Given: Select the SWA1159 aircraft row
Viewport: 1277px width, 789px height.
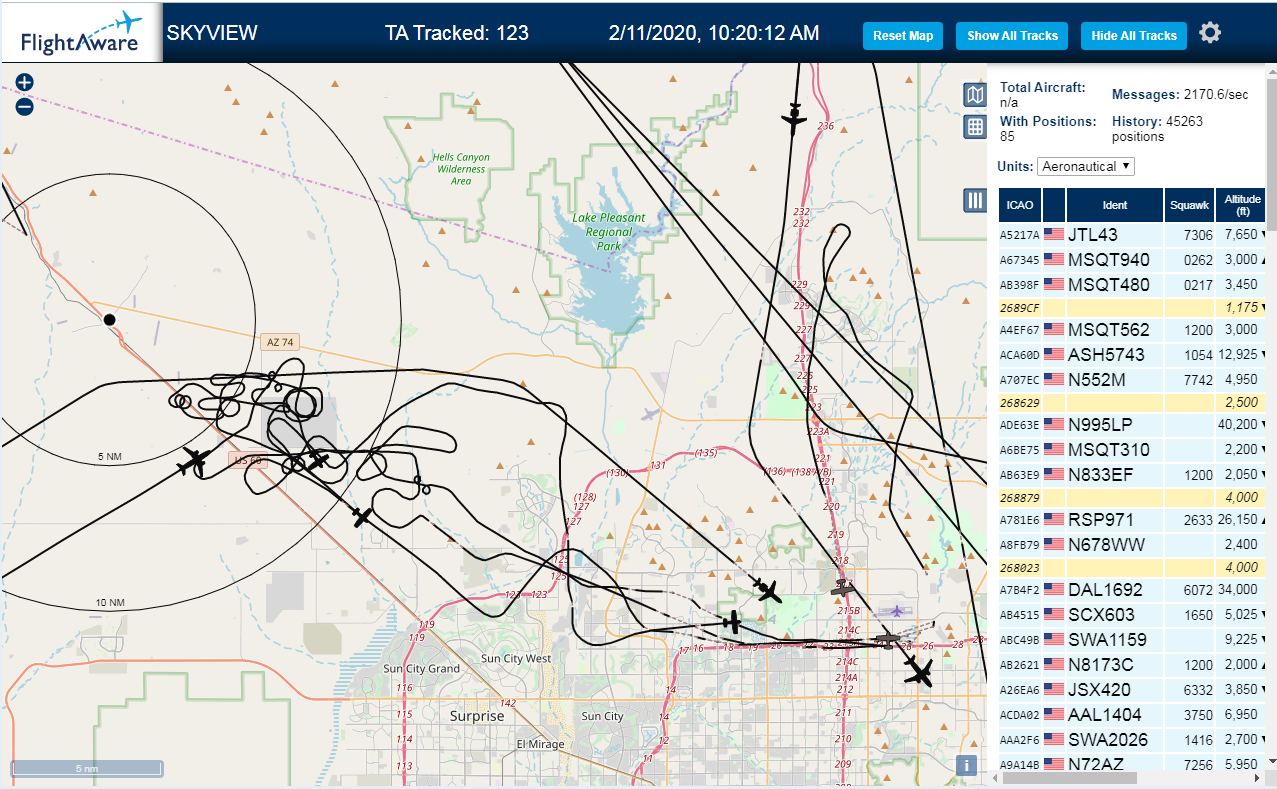Looking at the screenshot, I should pyautogui.click(x=1132, y=639).
